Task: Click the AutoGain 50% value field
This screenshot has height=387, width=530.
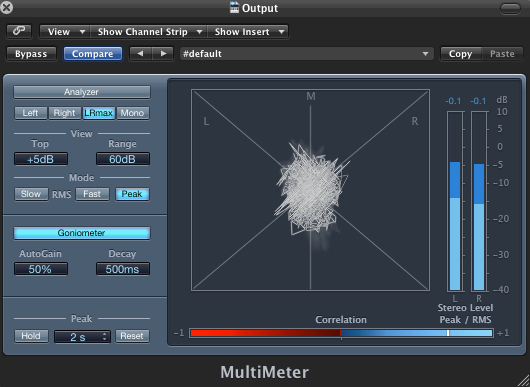Action: click(x=41, y=269)
